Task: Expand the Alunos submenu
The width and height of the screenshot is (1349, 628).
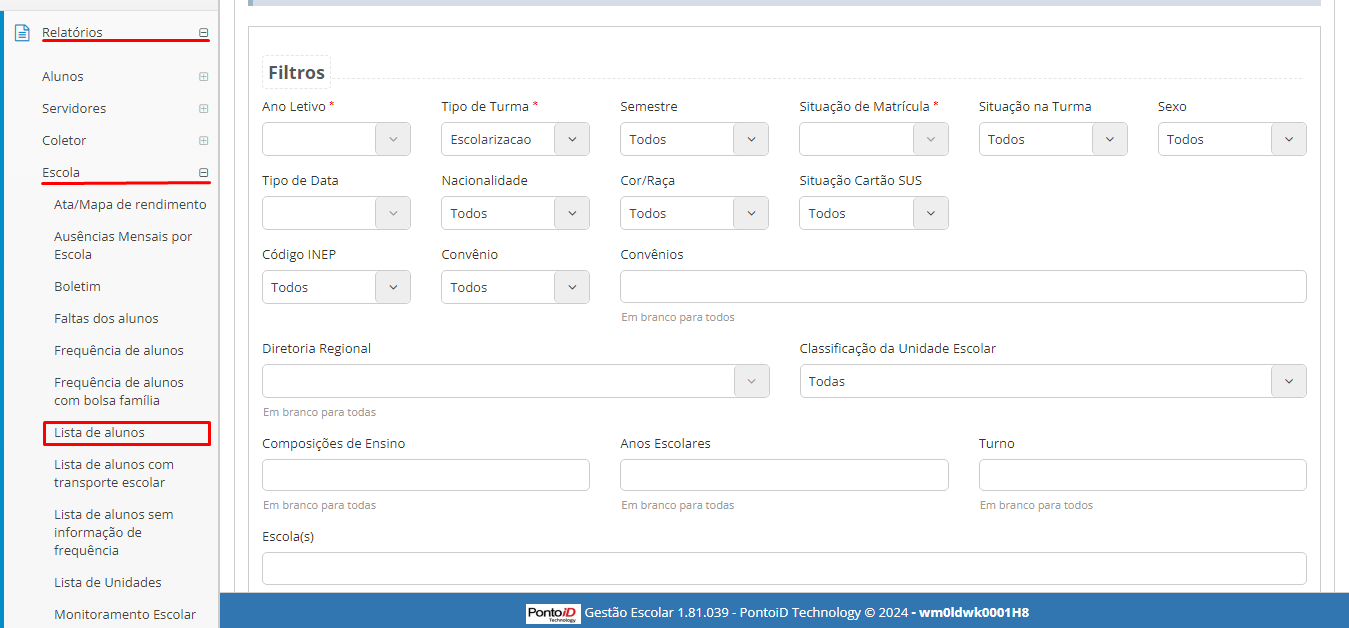Action: [x=204, y=77]
